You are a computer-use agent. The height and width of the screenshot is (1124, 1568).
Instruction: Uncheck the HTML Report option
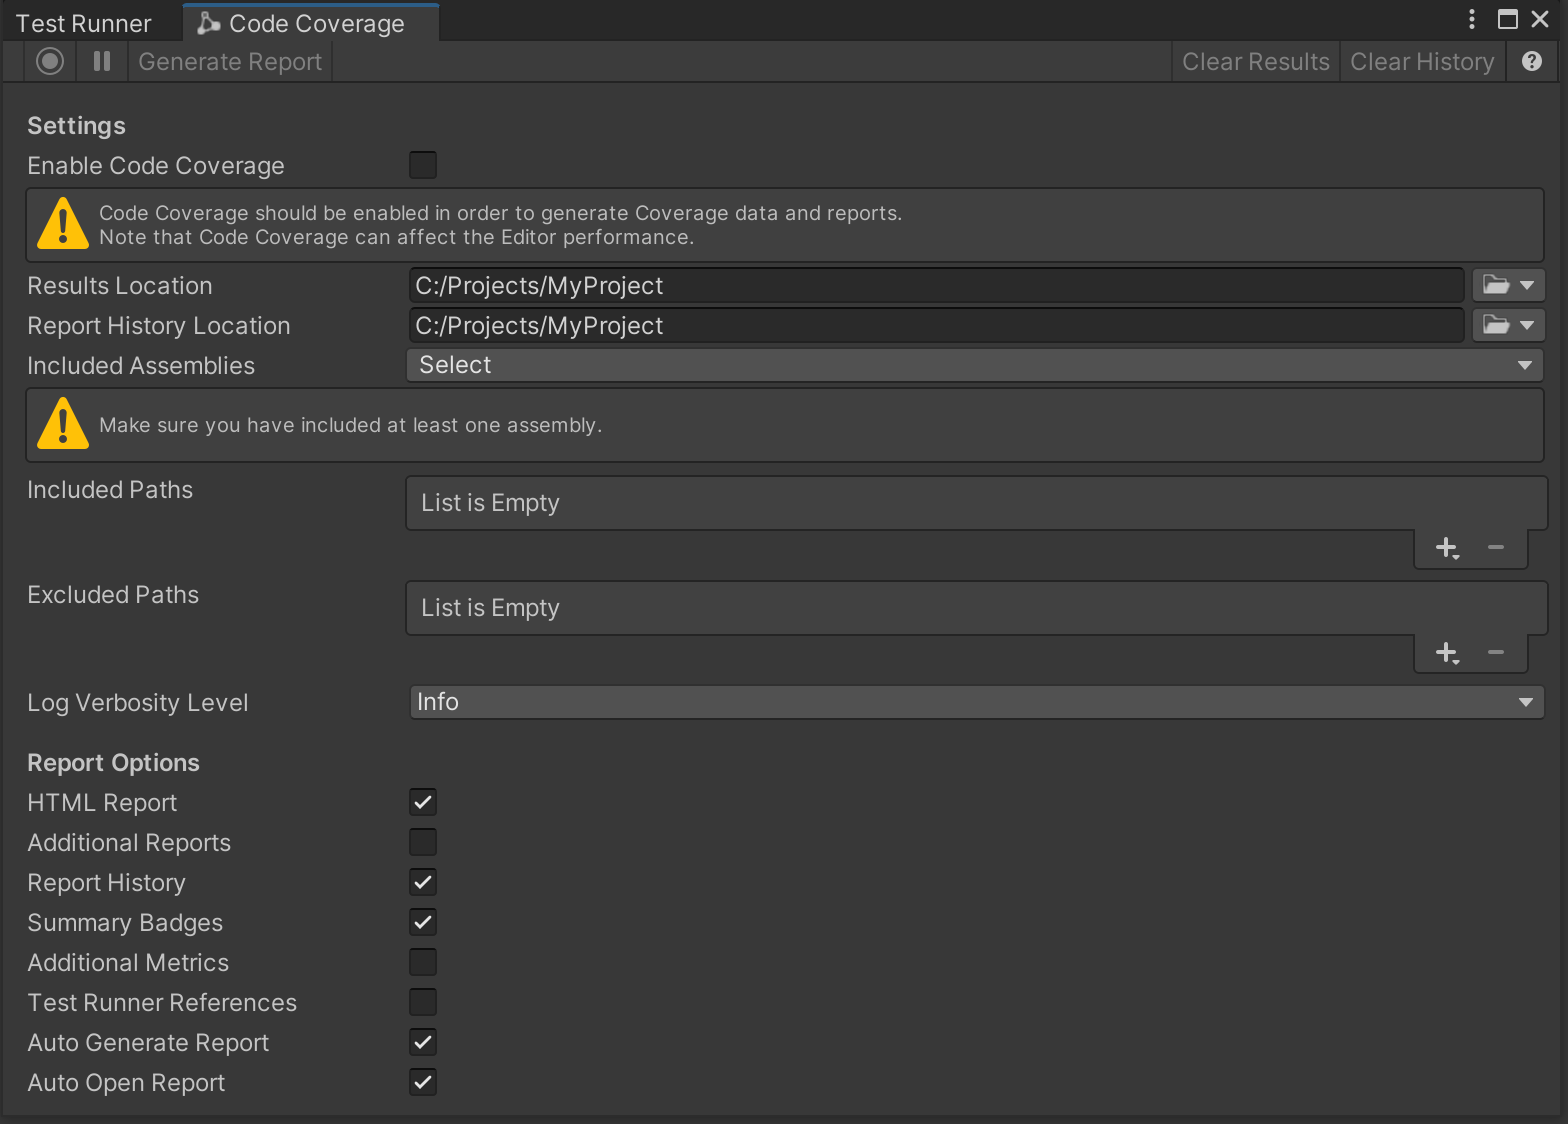pyautogui.click(x=423, y=802)
